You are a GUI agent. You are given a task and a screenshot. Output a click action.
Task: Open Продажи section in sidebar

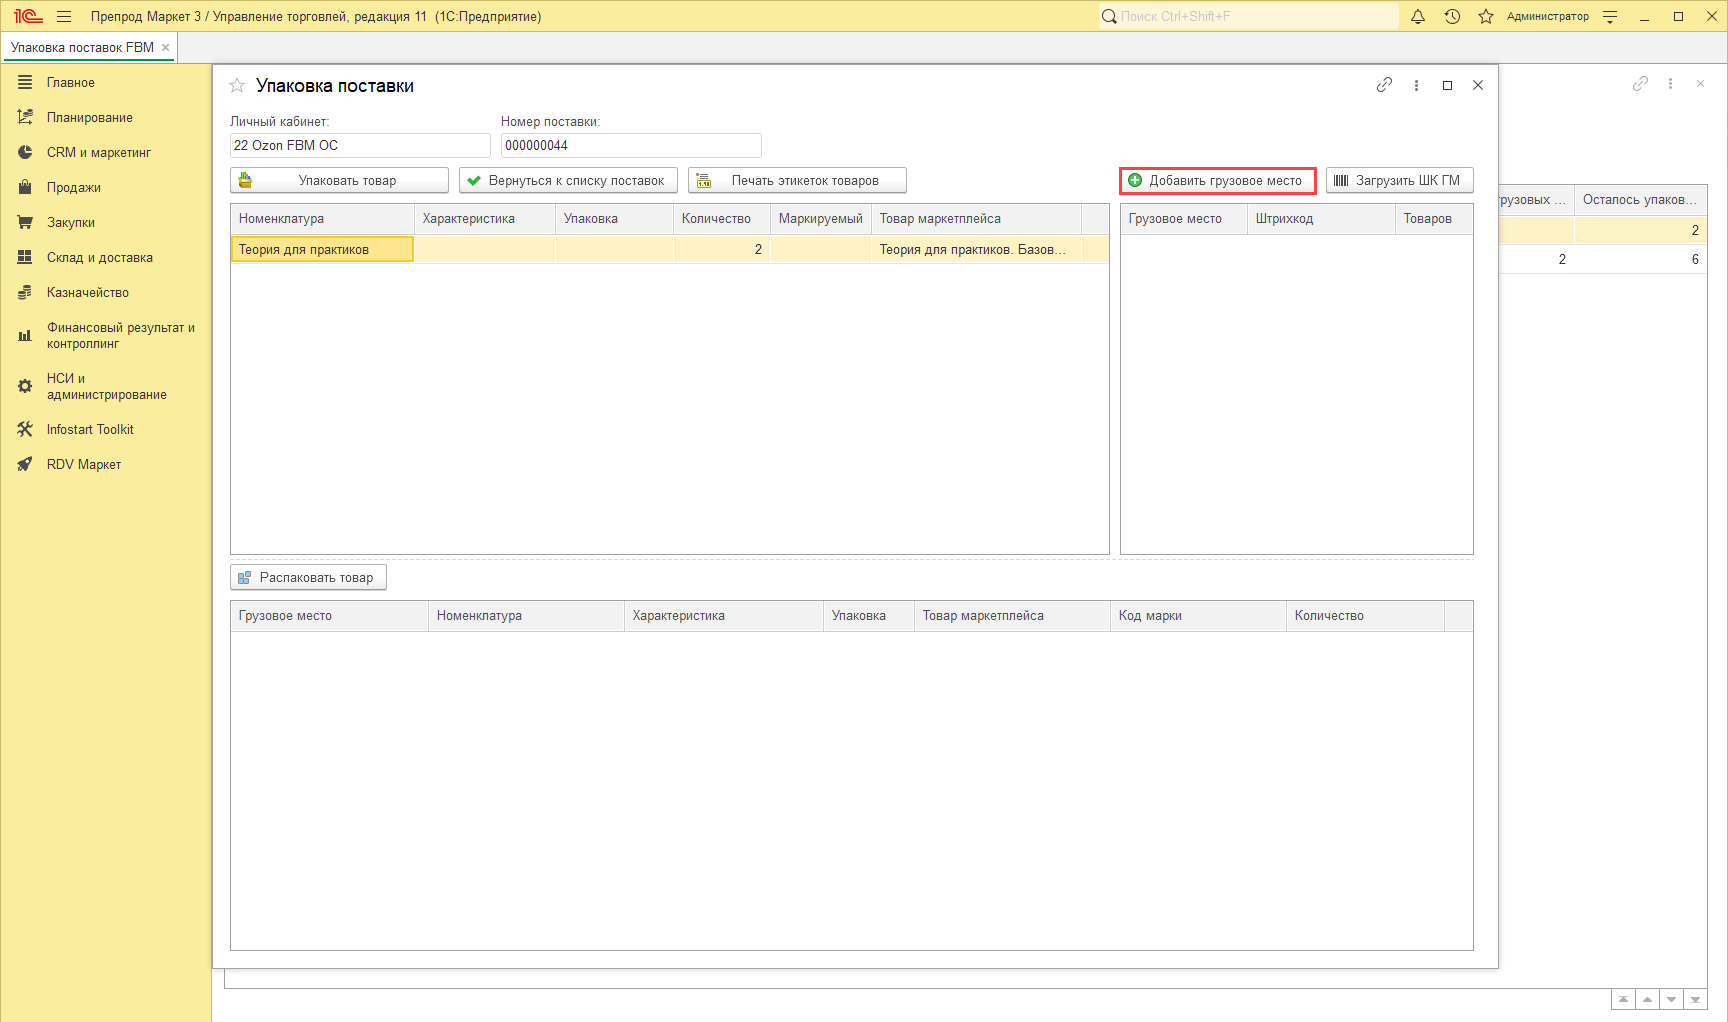(73, 188)
